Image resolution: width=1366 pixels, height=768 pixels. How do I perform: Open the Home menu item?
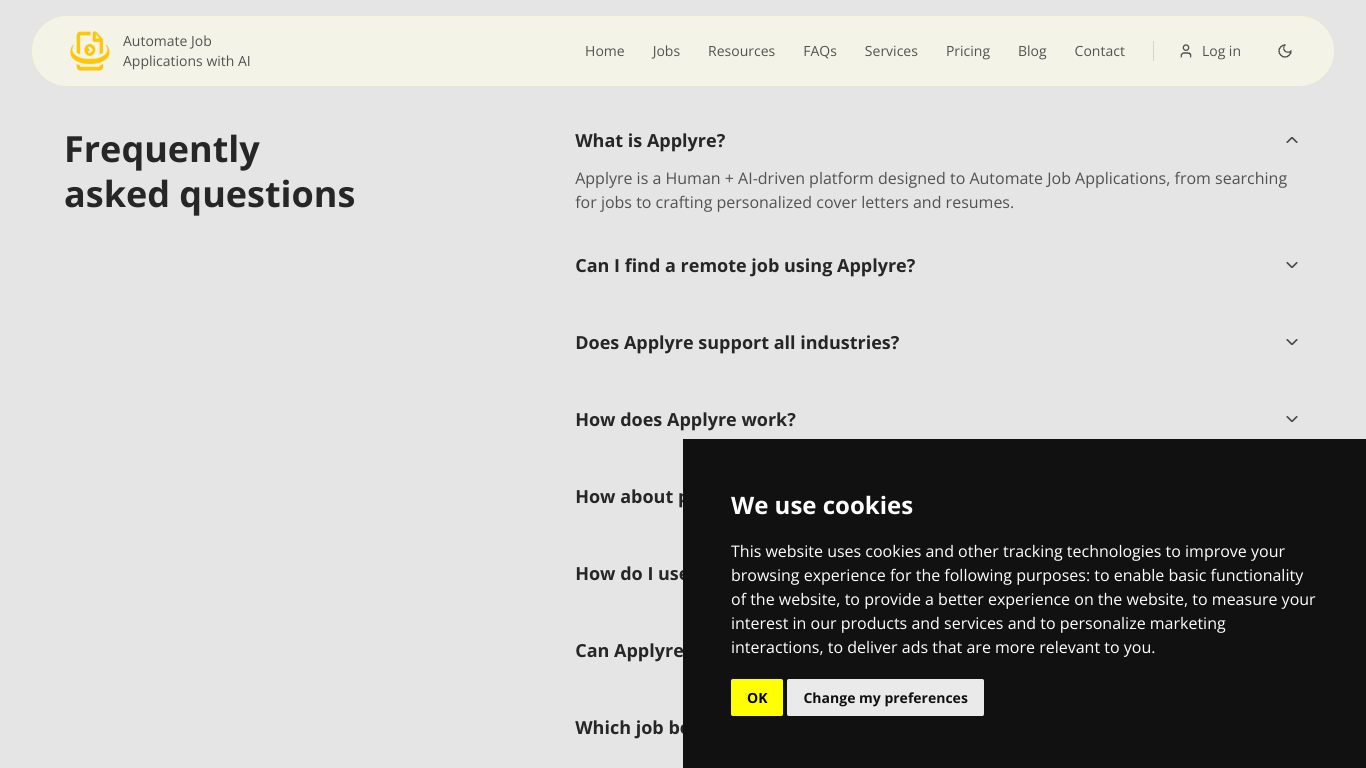(x=605, y=51)
